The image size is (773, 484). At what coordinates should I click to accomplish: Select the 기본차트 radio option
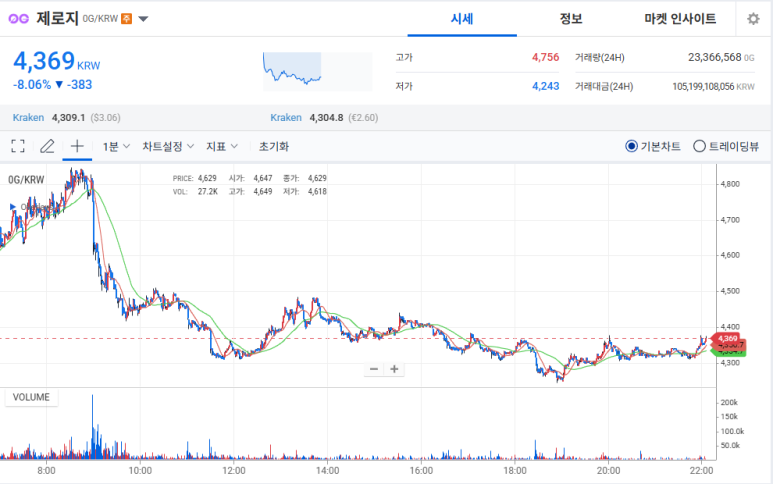pos(631,146)
